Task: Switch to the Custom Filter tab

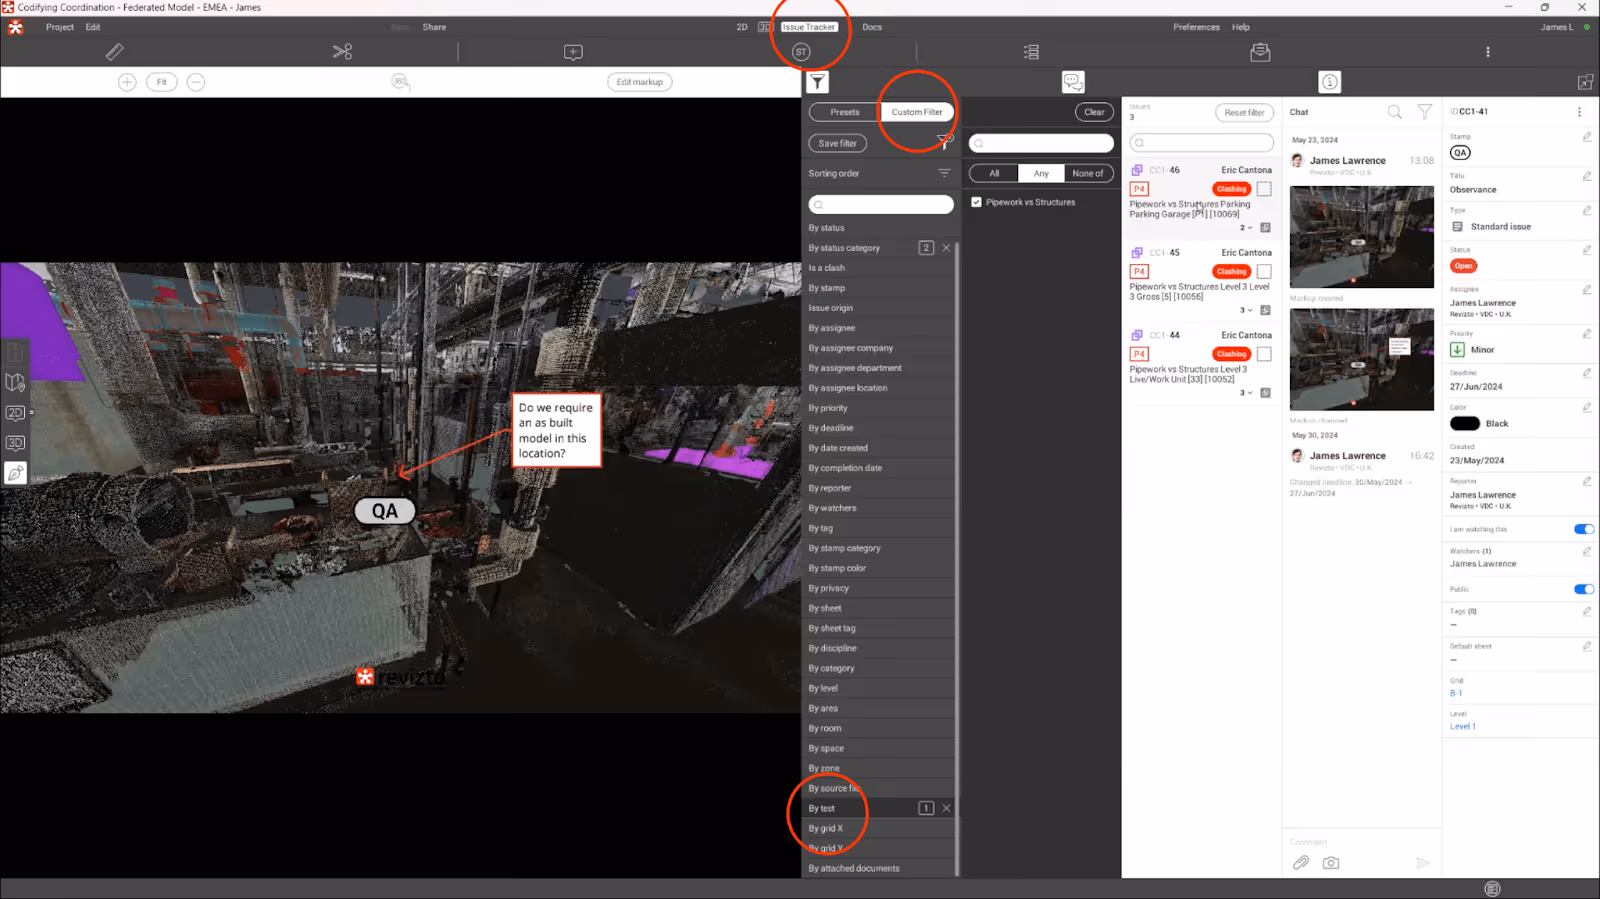Action: (x=917, y=112)
